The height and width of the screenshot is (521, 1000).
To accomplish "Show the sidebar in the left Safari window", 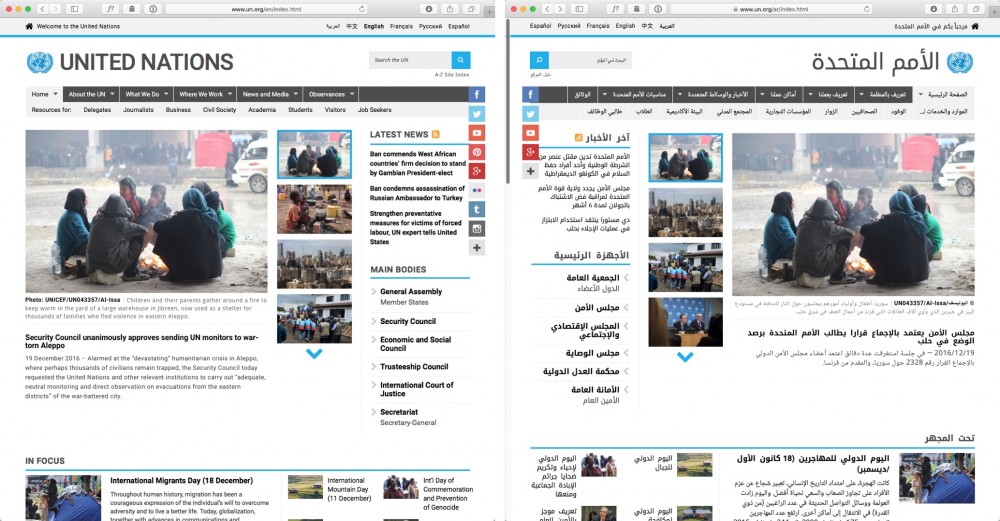I will point(74,9).
